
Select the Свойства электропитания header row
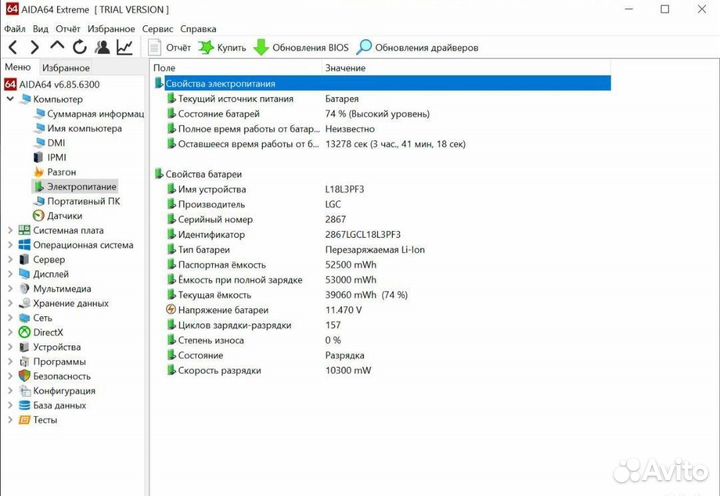[382, 84]
